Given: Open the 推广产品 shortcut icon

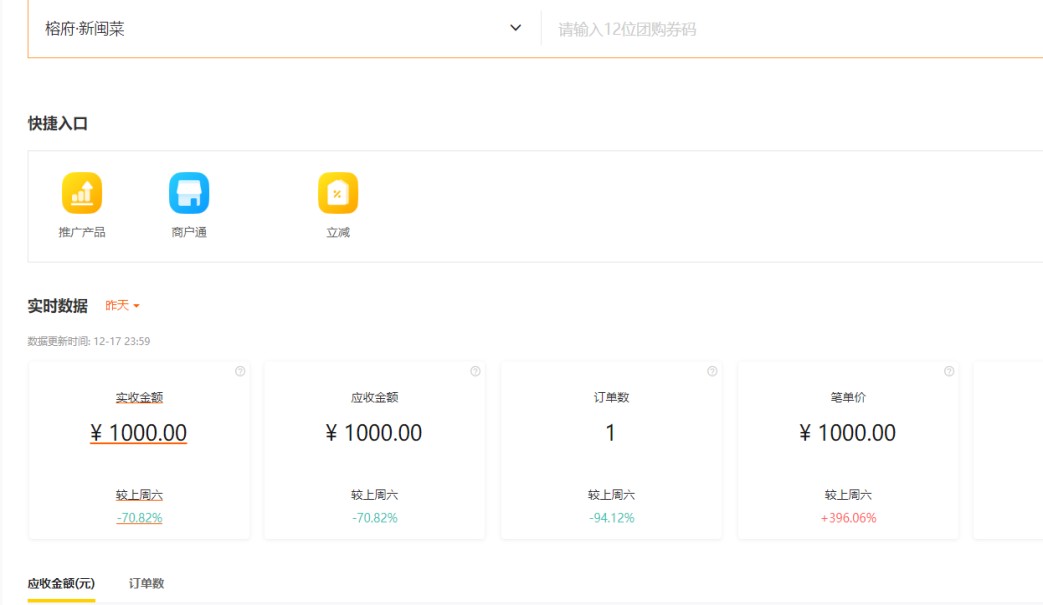Looking at the screenshot, I should (82, 194).
